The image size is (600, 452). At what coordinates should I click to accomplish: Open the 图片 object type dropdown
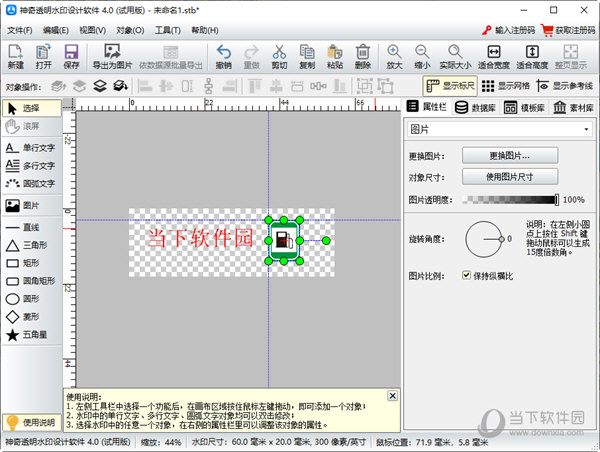pos(500,129)
